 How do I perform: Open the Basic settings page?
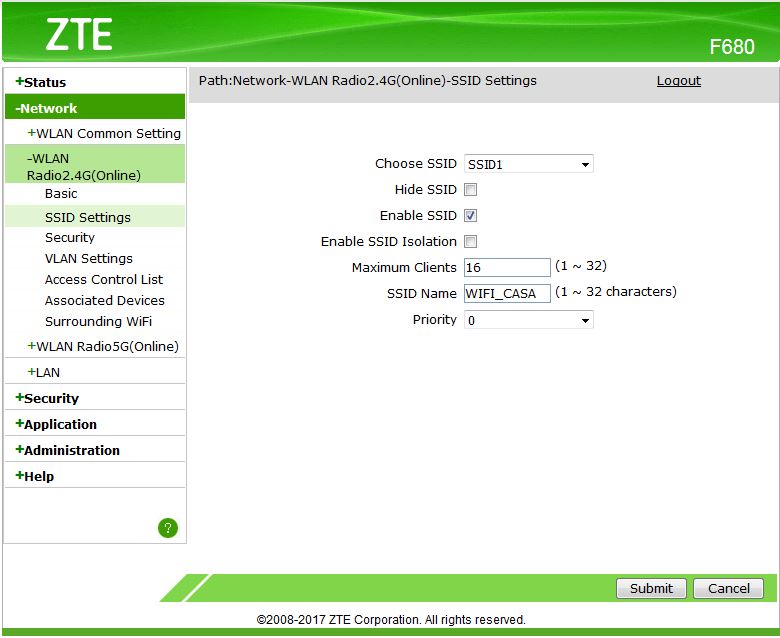[x=61, y=193]
